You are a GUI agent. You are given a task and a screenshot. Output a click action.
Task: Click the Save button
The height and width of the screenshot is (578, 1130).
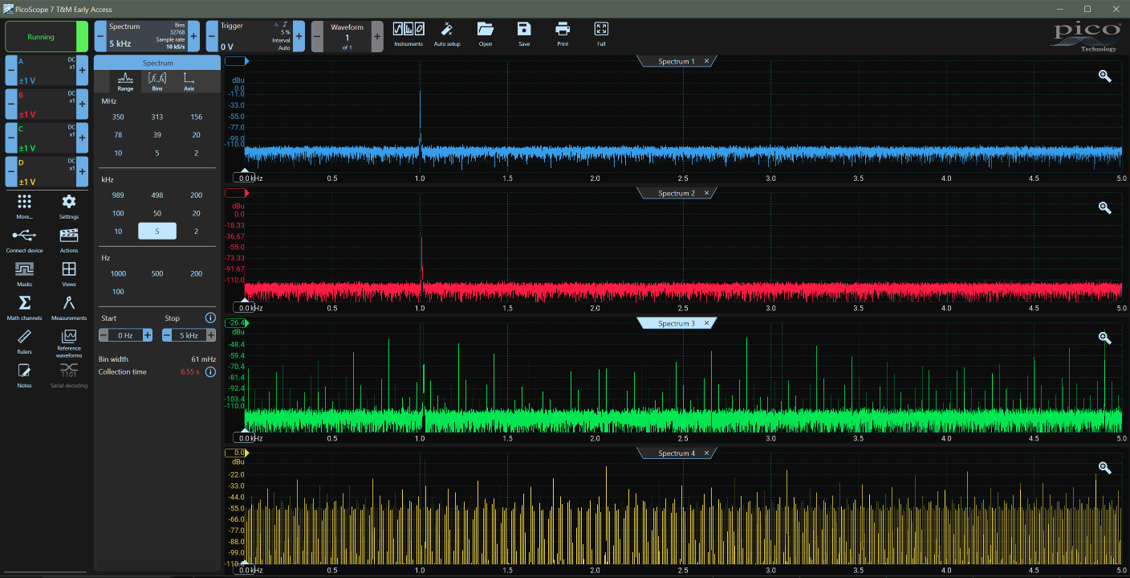(x=524, y=34)
